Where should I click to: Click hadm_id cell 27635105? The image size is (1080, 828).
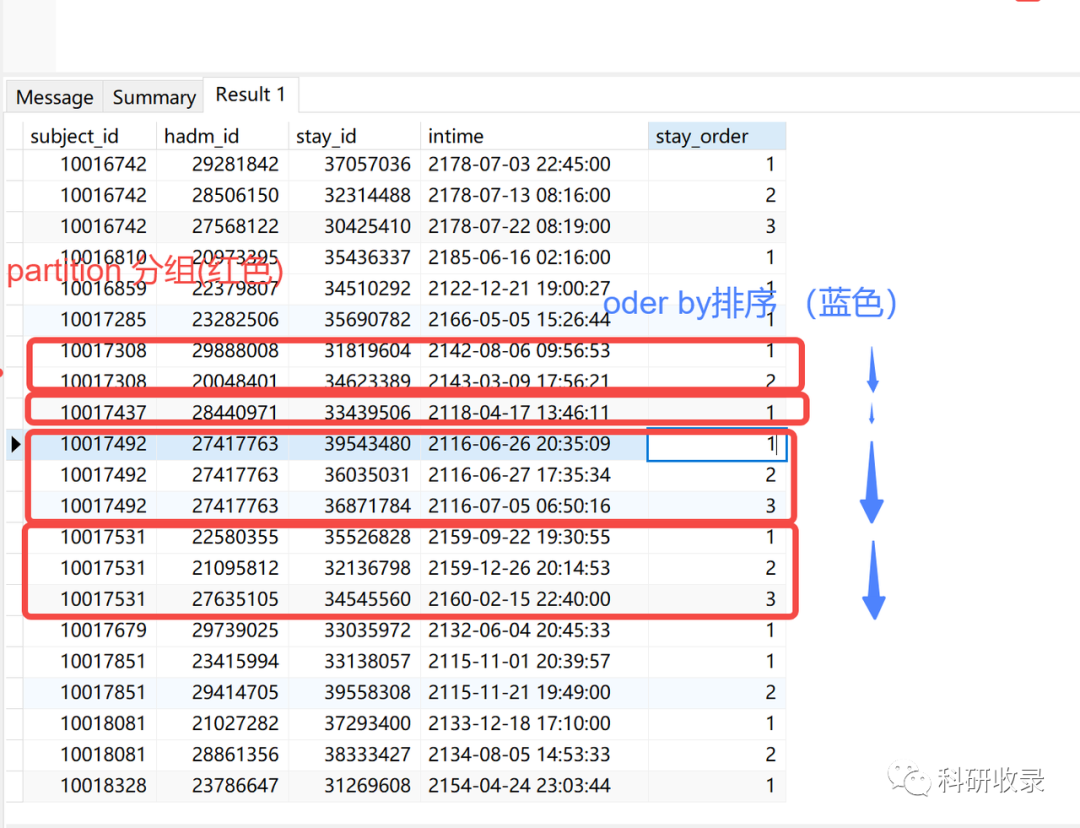click(222, 599)
